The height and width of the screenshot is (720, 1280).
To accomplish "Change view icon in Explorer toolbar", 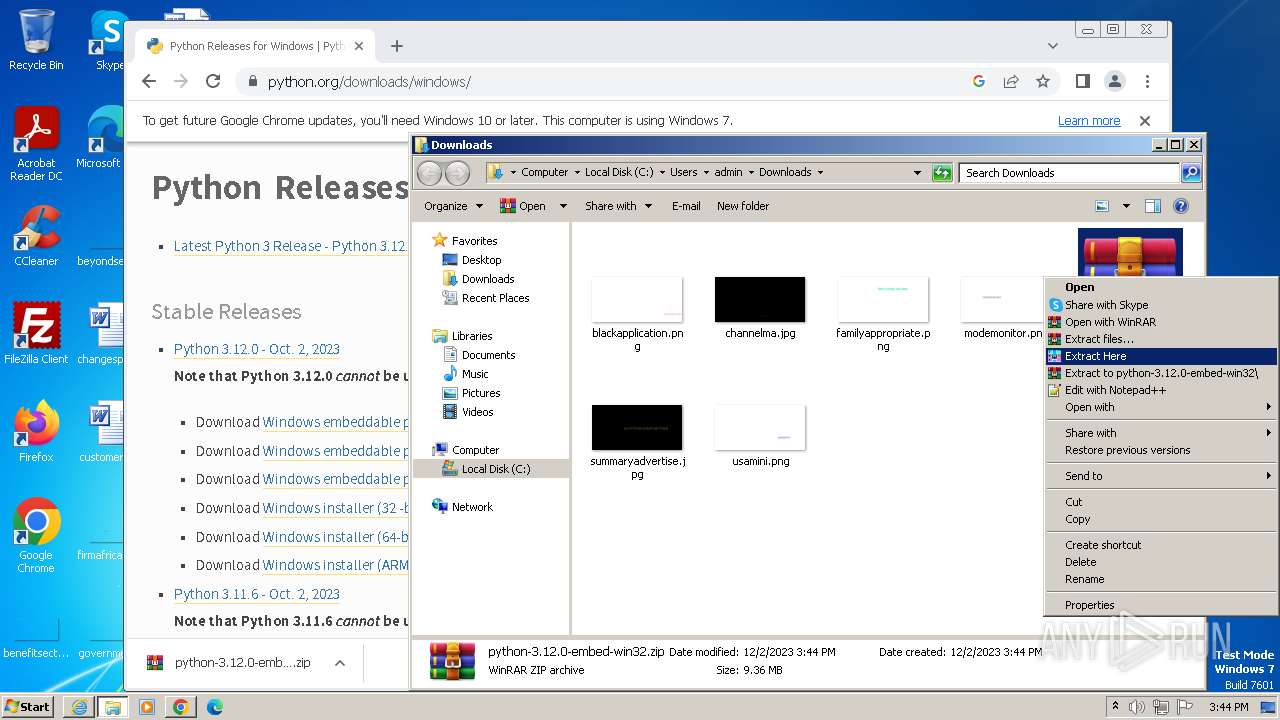I will [x=1102, y=206].
